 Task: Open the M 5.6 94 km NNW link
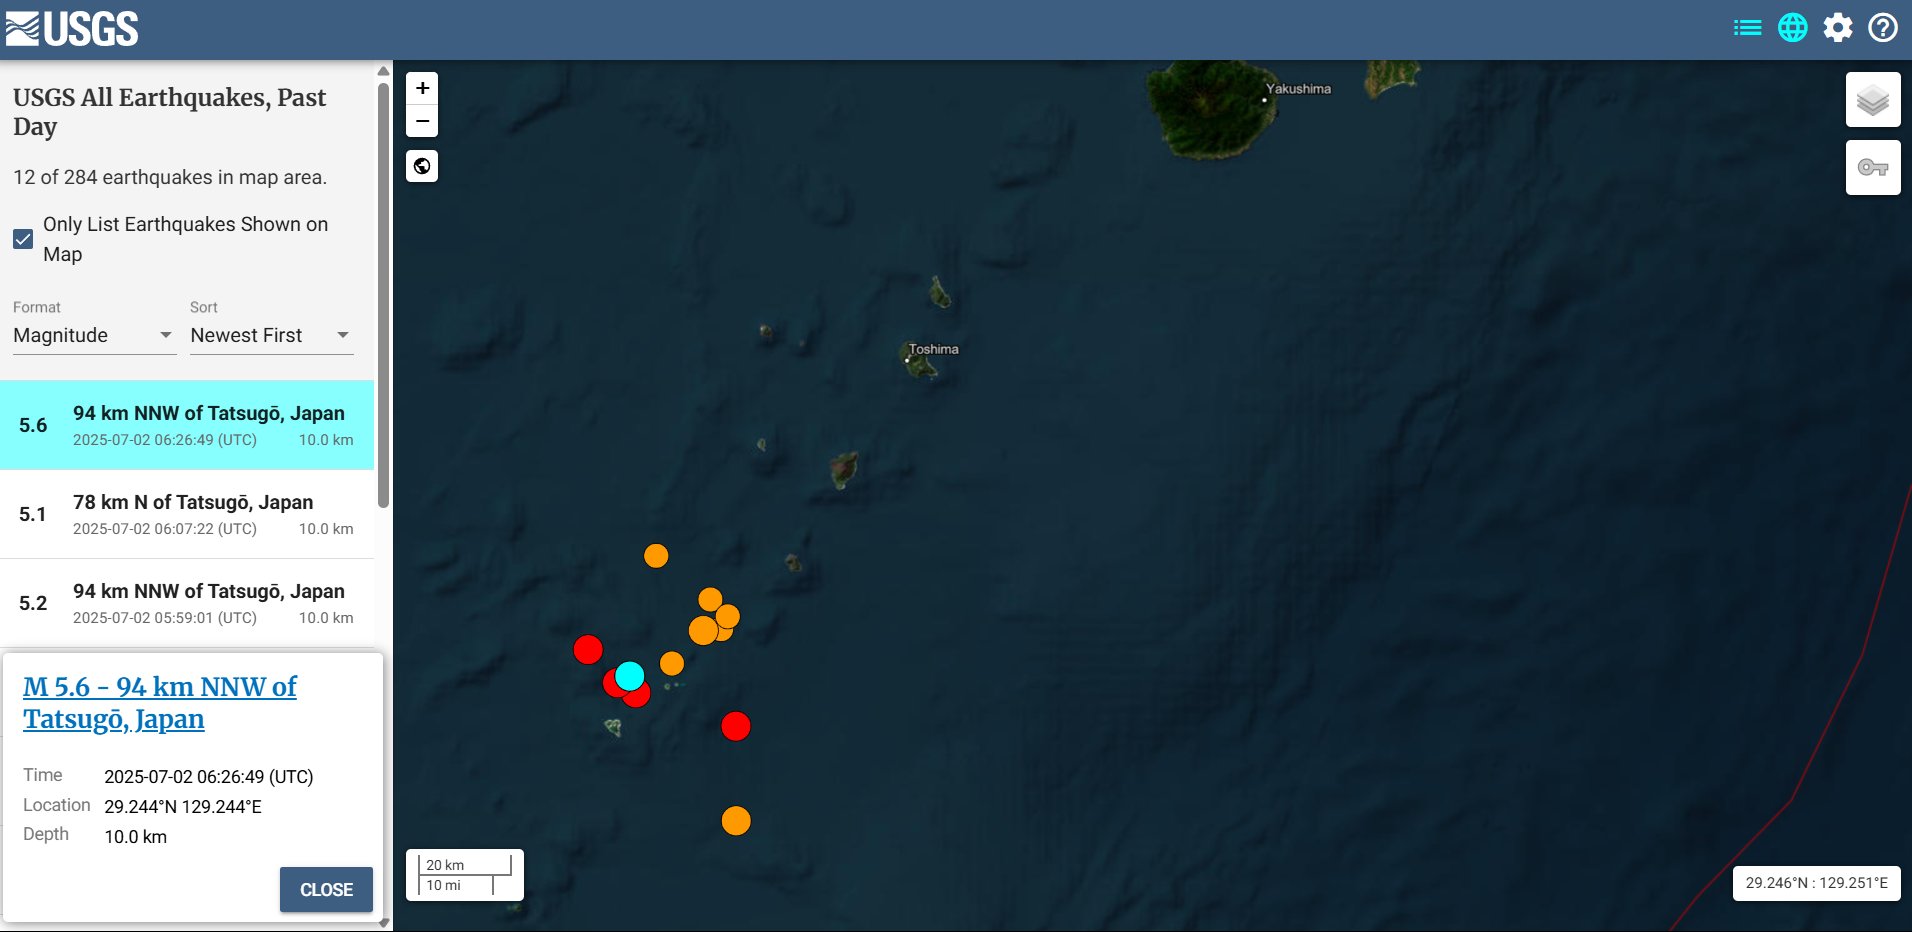pos(160,703)
